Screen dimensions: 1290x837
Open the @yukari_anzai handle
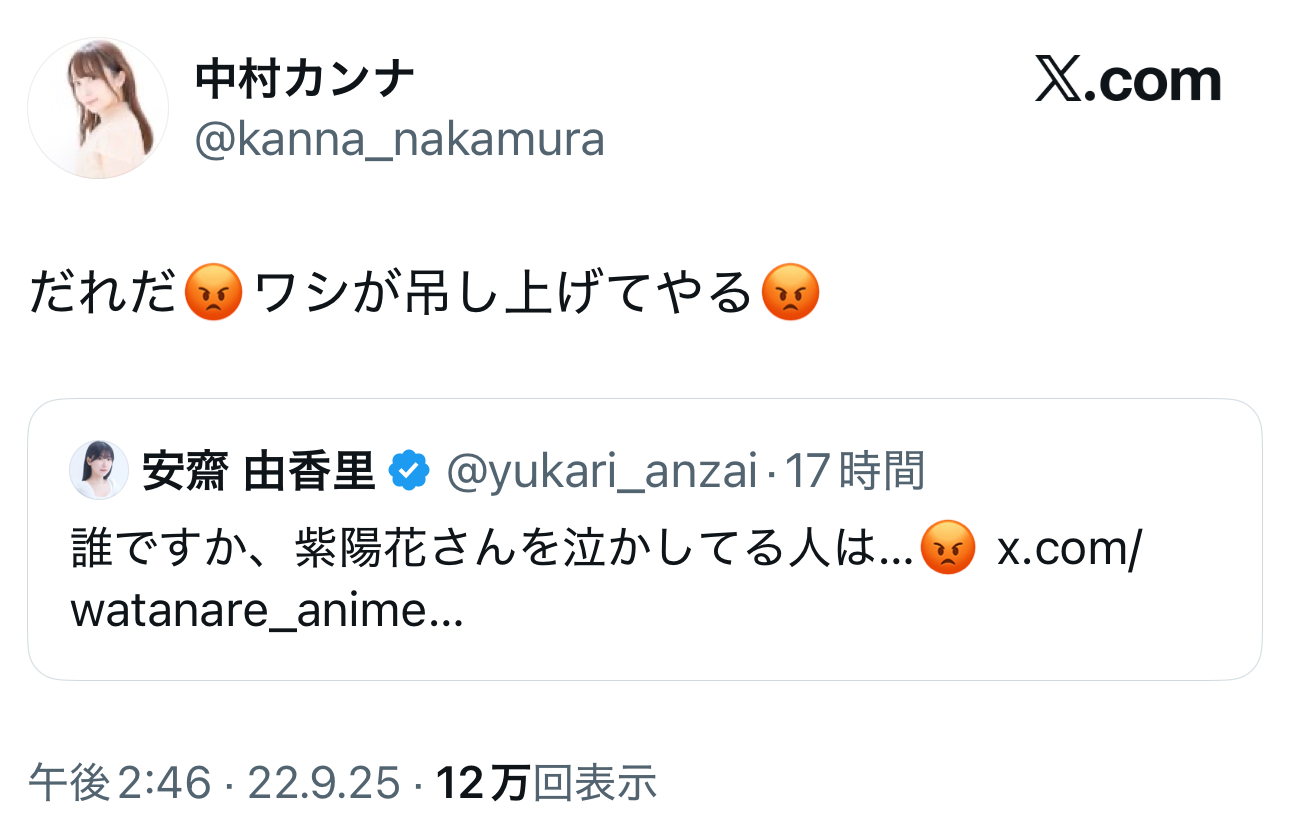pyautogui.click(x=600, y=470)
